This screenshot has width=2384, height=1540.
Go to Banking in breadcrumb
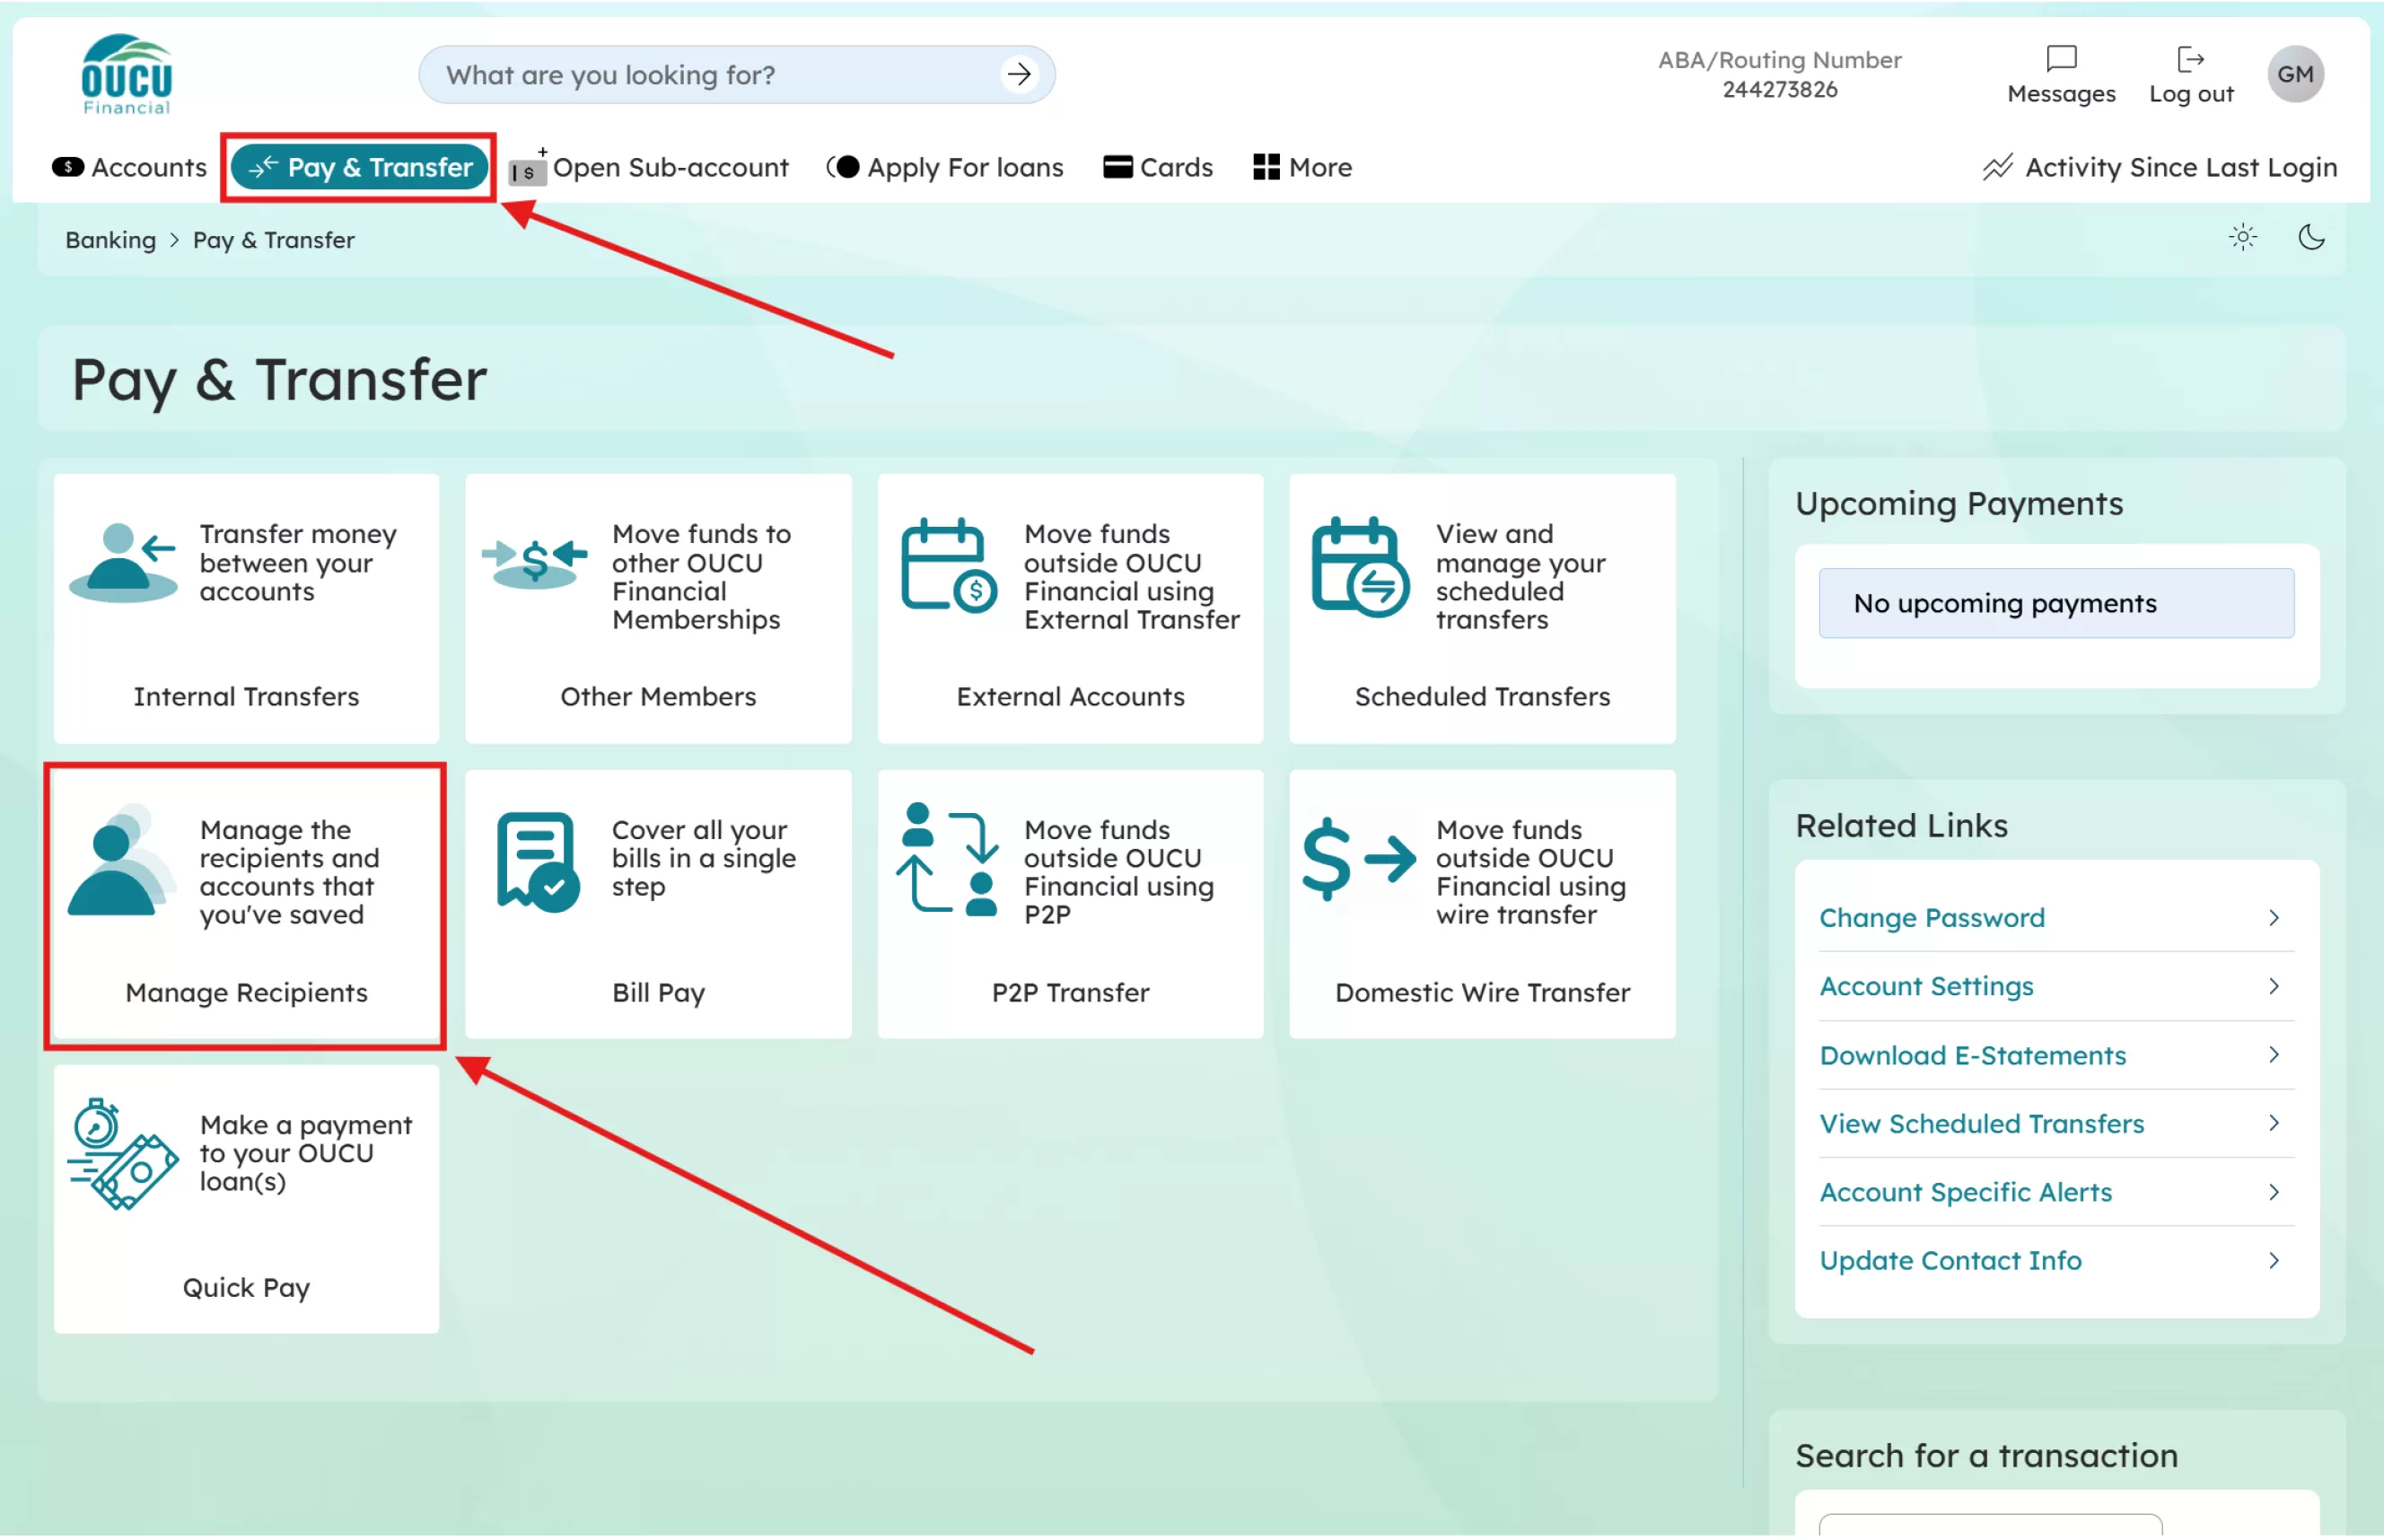[x=111, y=240]
